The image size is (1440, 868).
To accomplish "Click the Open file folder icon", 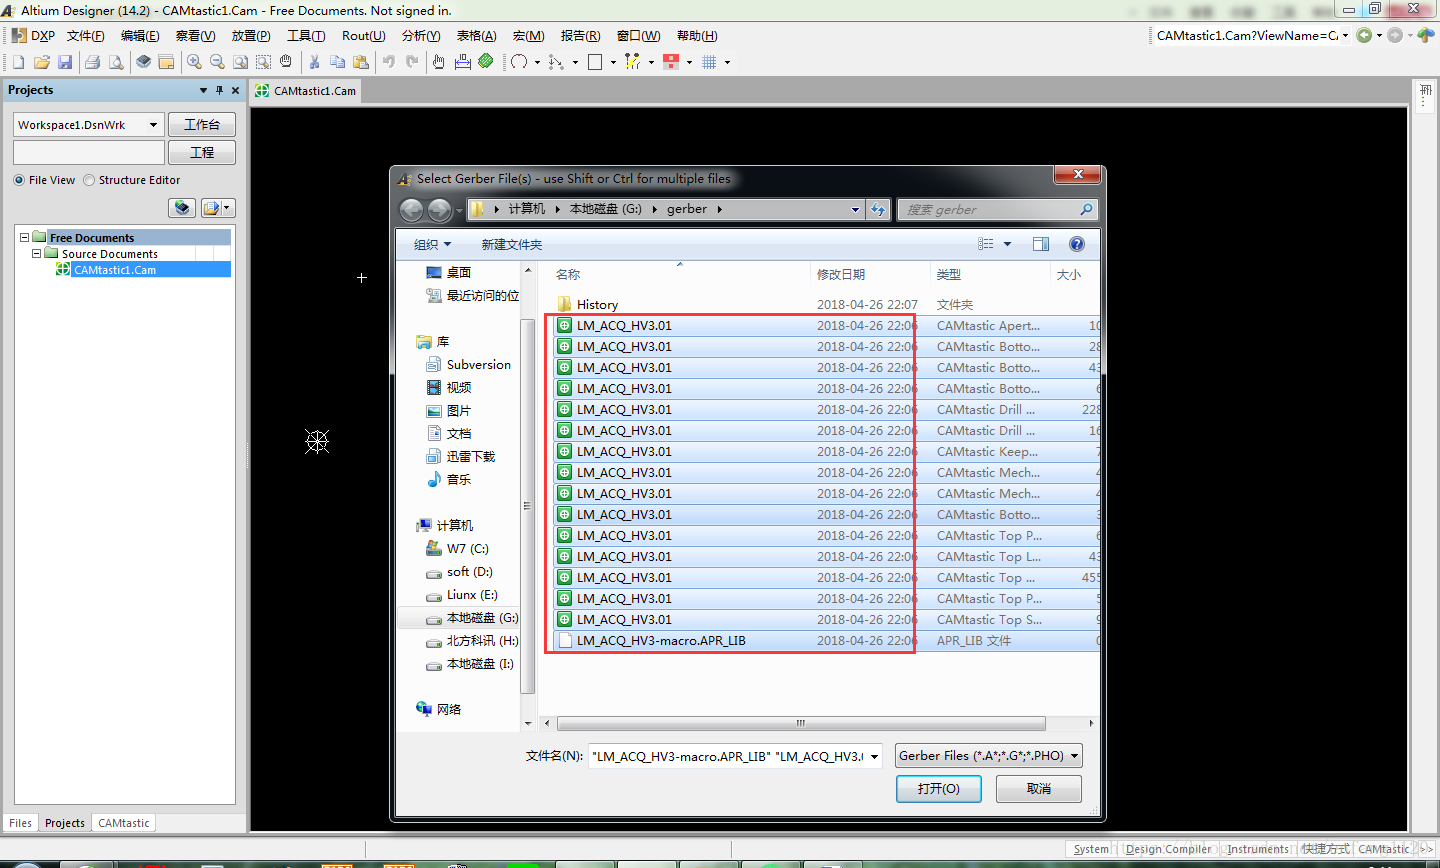I will point(42,62).
